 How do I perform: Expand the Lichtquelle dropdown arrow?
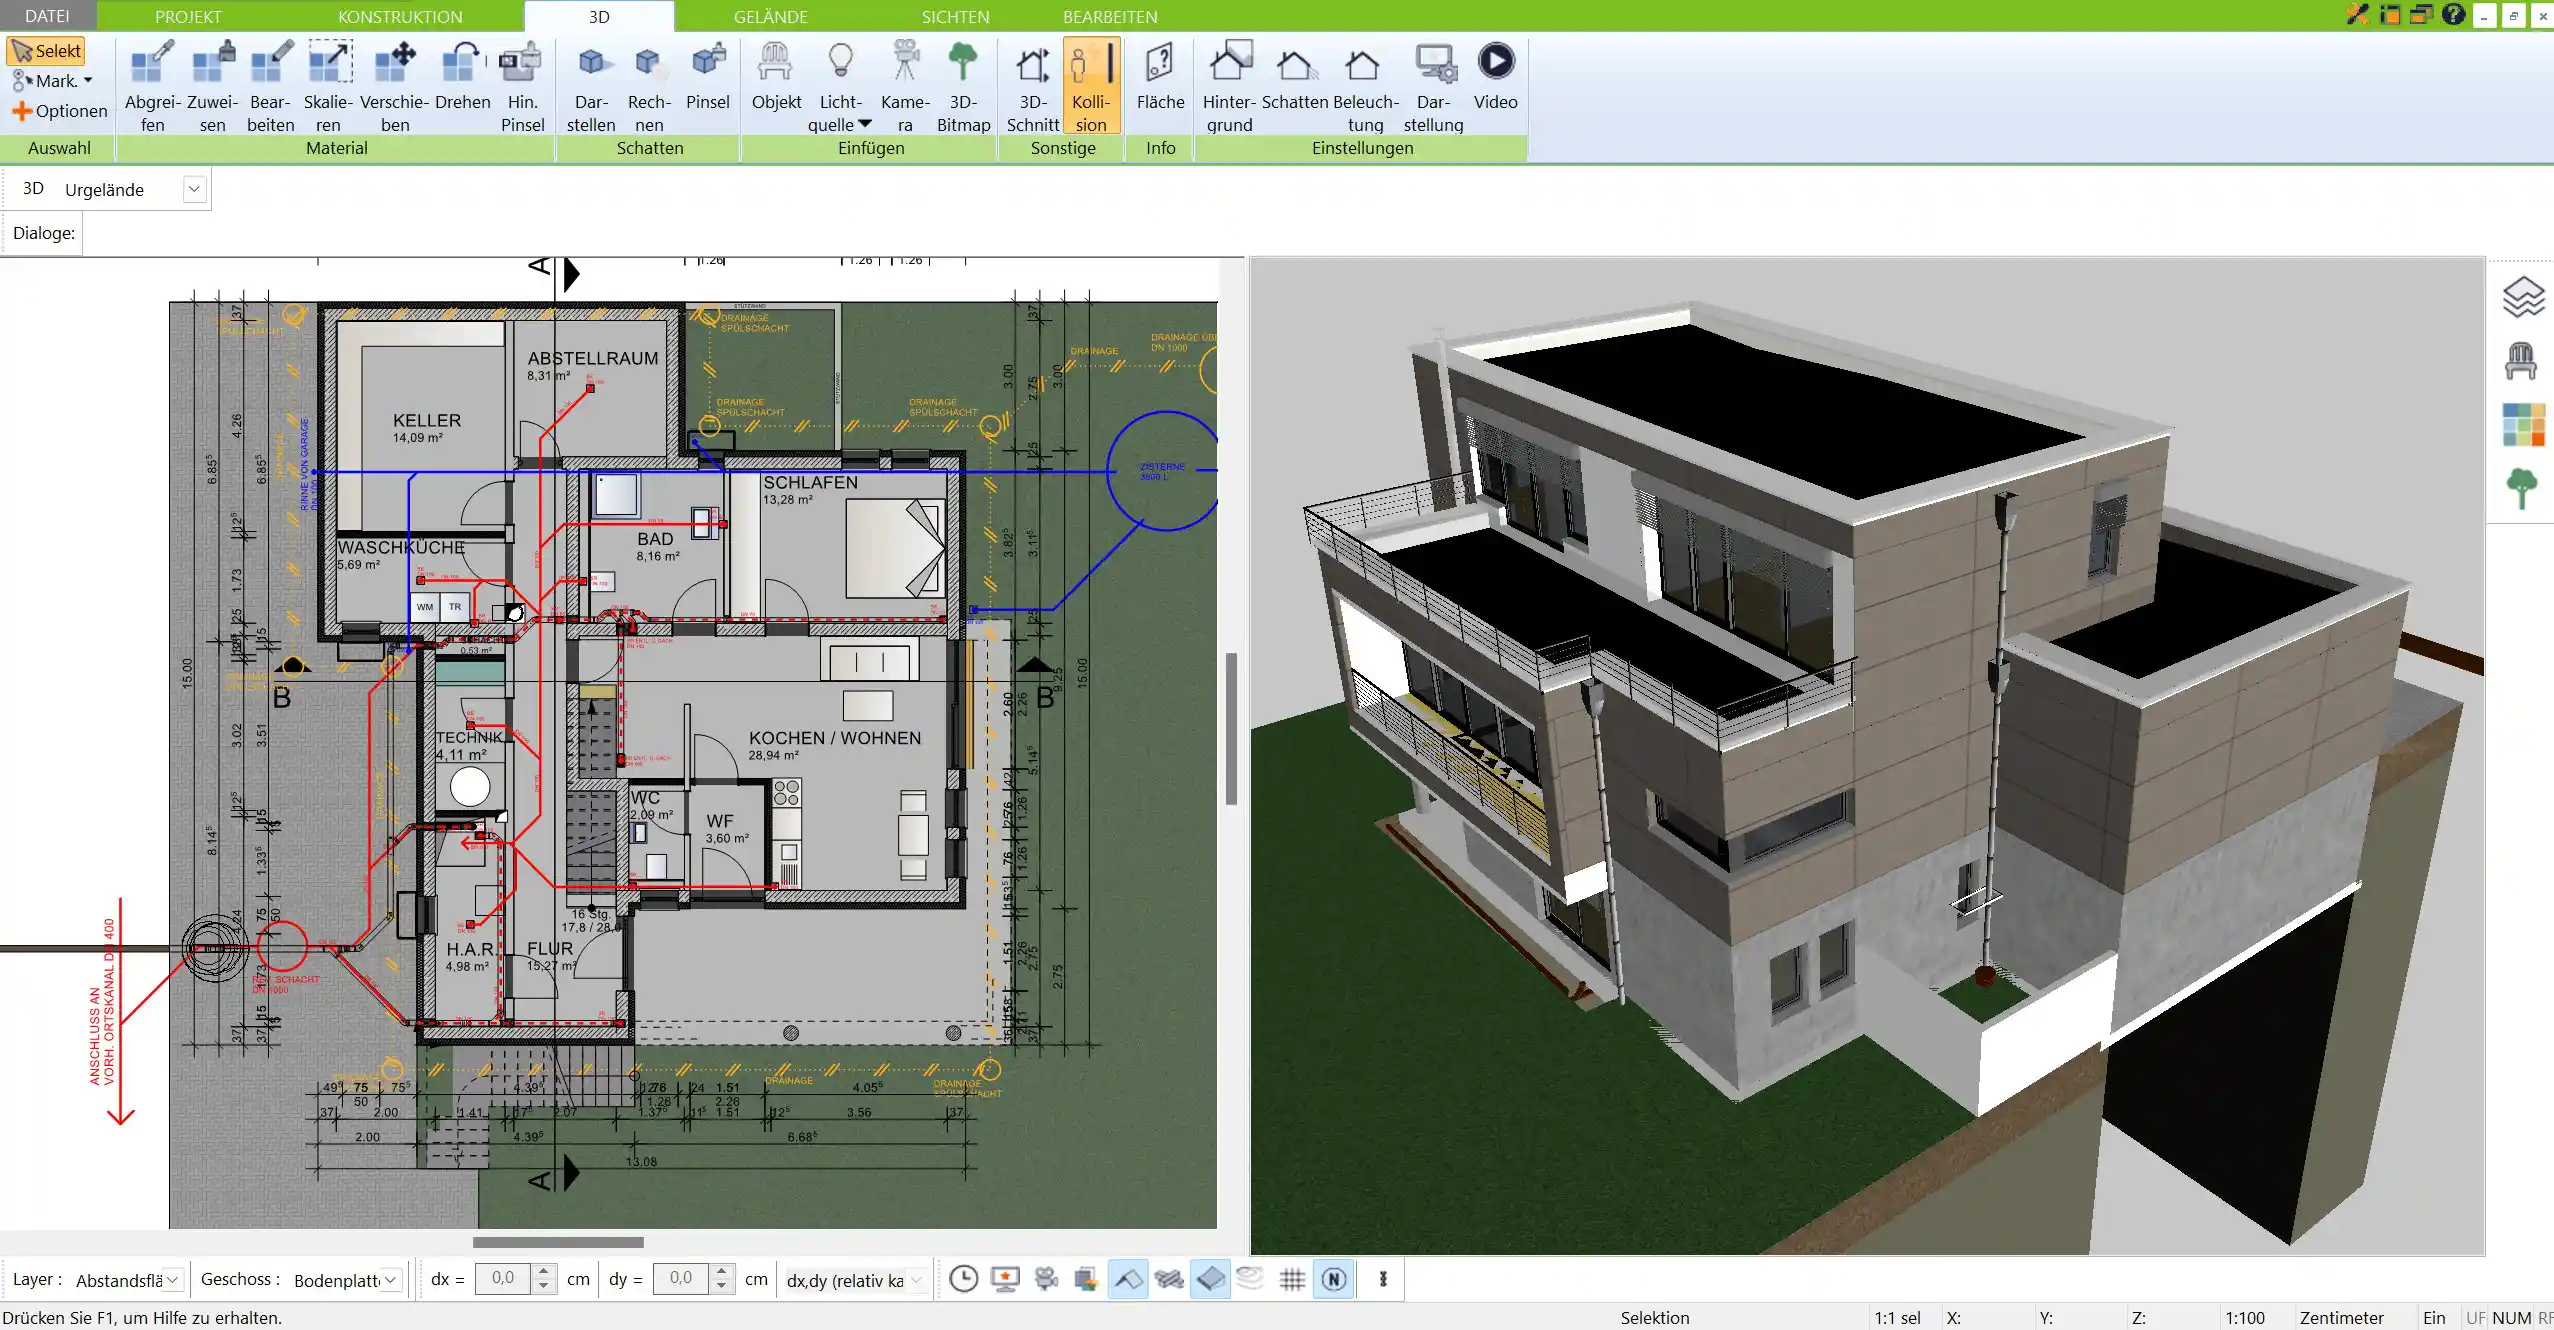865,124
